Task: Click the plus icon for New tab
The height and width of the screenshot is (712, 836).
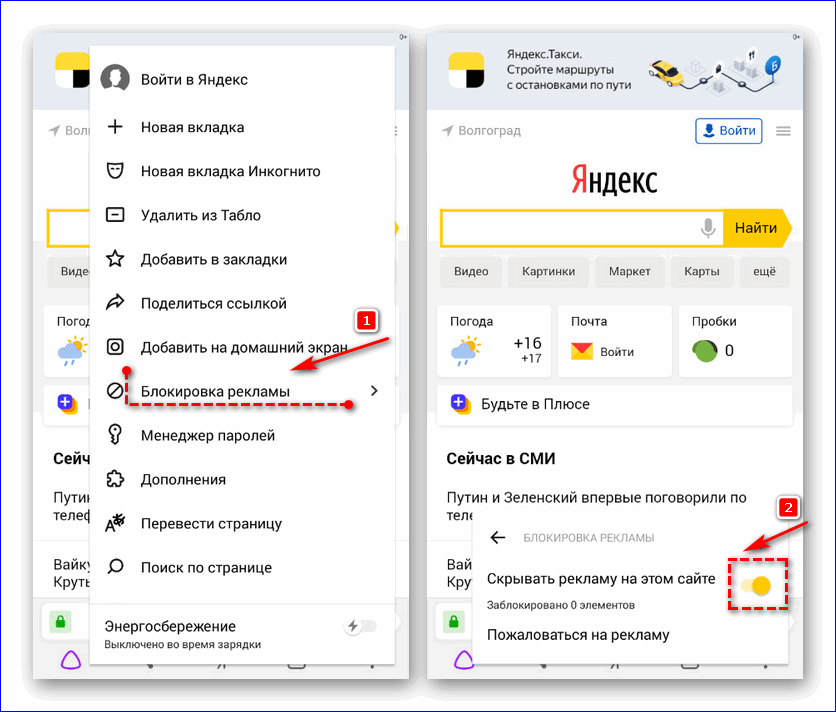Action: (x=115, y=127)
